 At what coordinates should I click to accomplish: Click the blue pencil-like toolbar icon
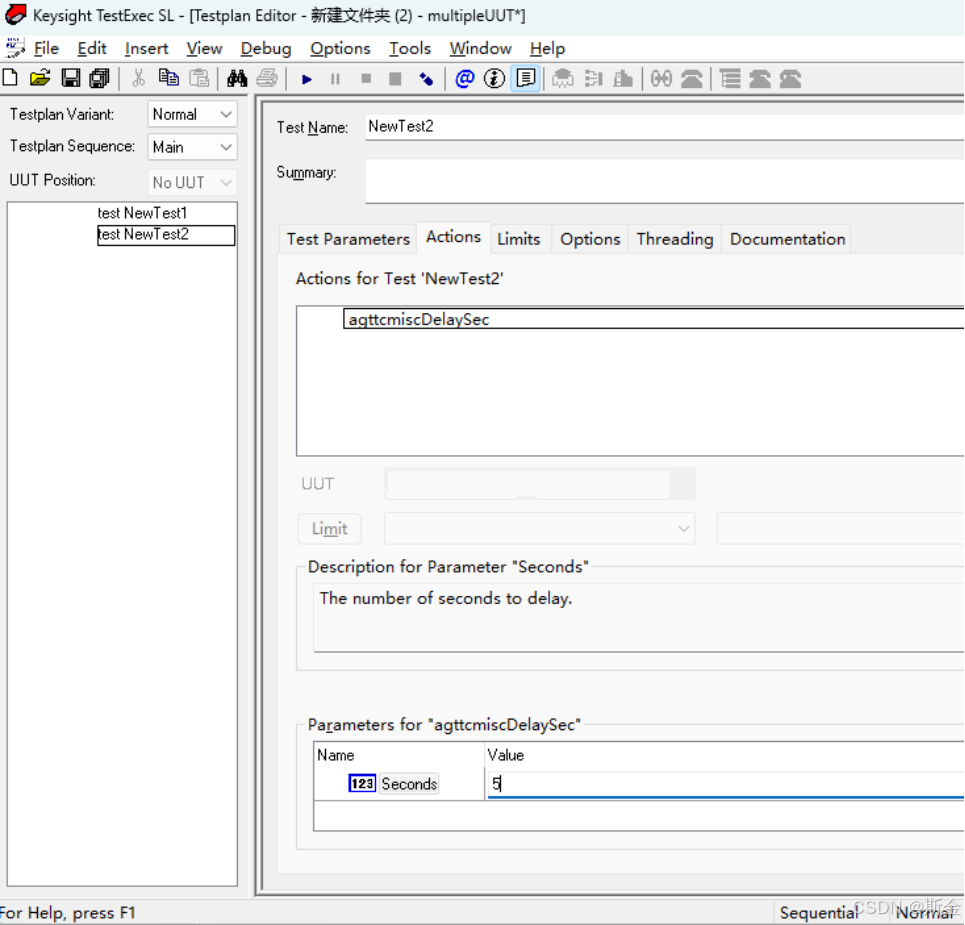pyautogui.click(x=426, y=79)
